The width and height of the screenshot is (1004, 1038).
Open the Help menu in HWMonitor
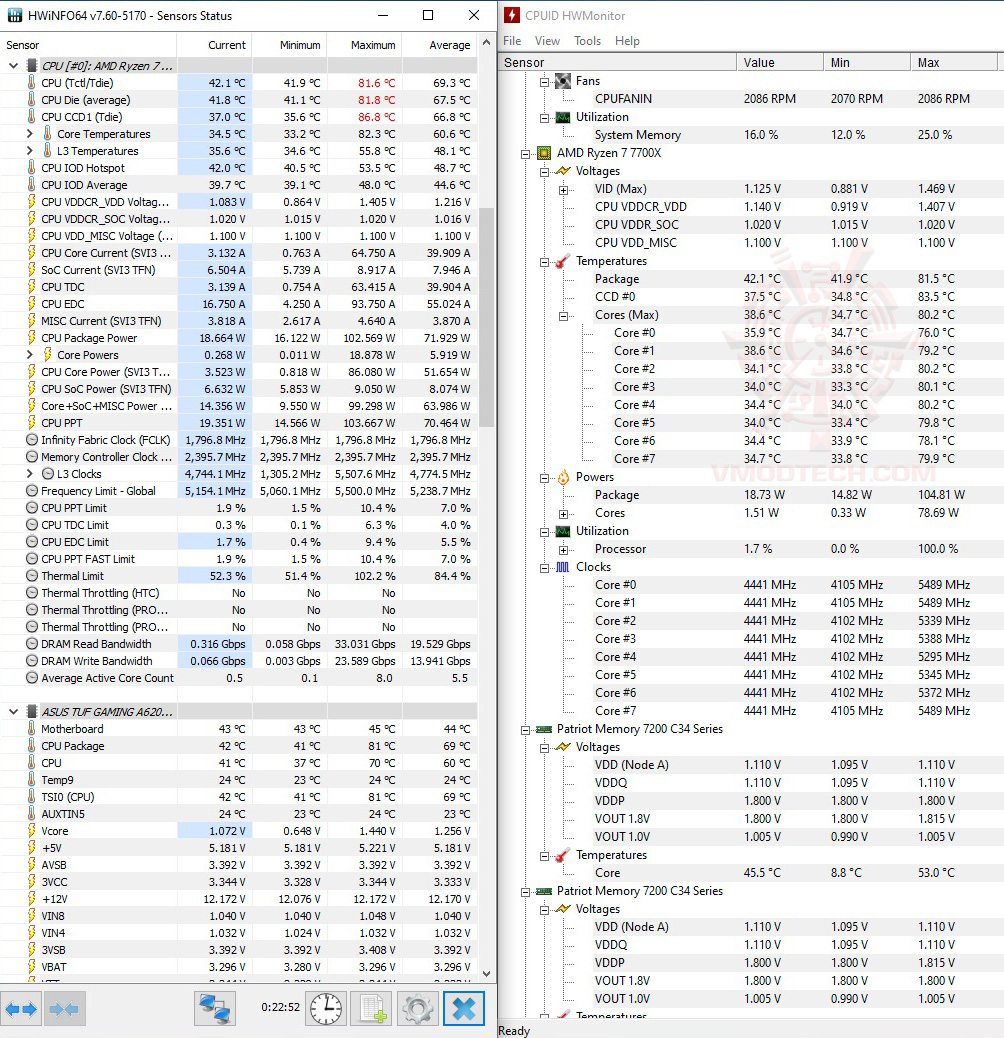coord(627,41)
